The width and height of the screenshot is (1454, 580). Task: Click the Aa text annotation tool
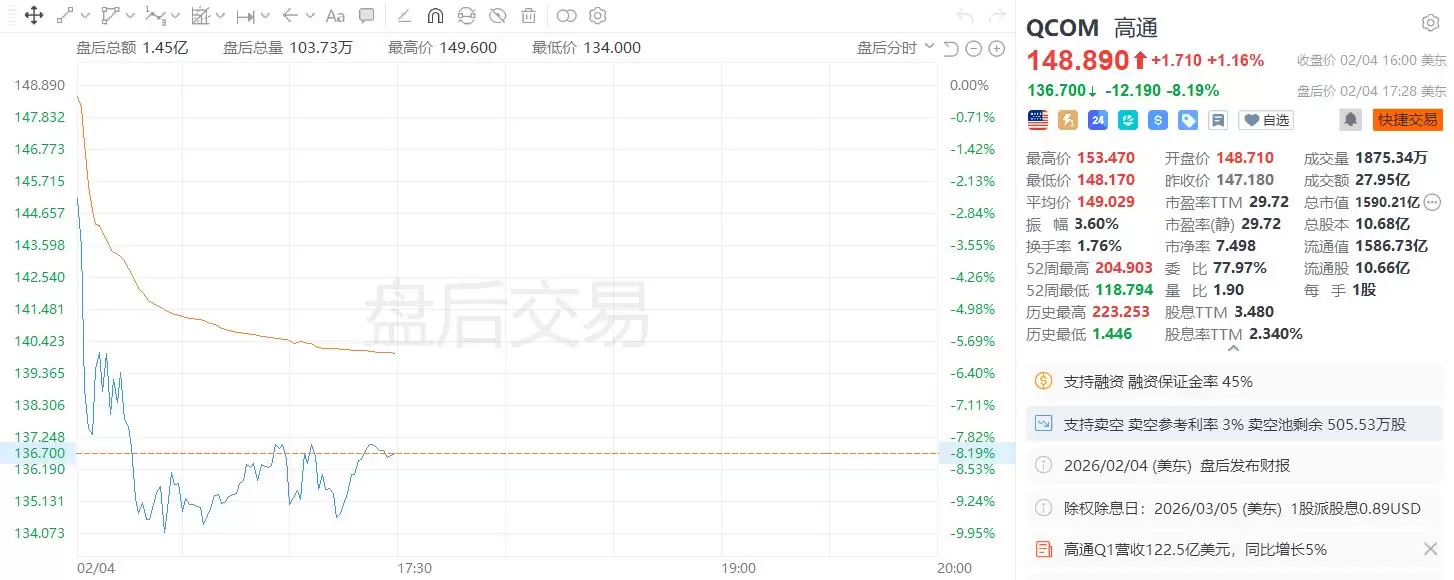[x=335, y=16]
